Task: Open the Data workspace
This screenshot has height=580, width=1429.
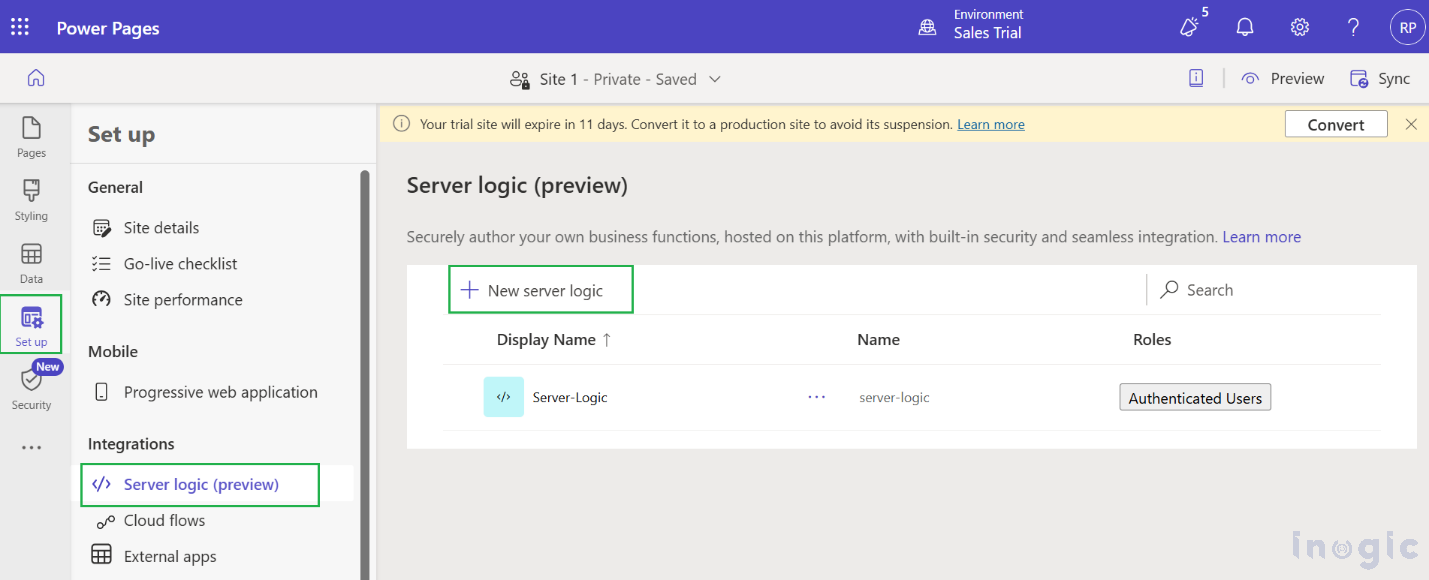Action: click(x=31, y=260)
